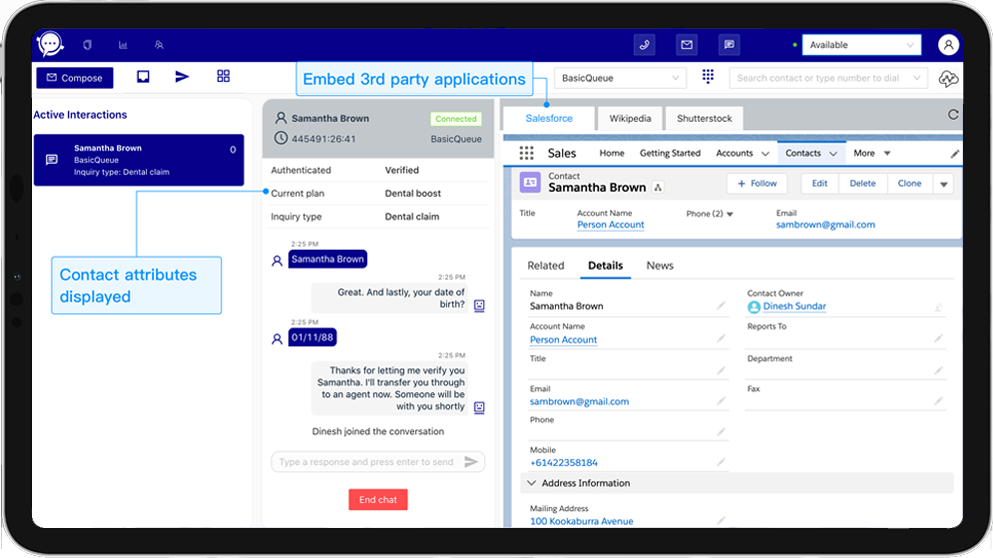Image resolution: width=993 pixels, height=558 pixels.
Task: Open Dinesh Sundar contact owner link
Action: (794, 307)
